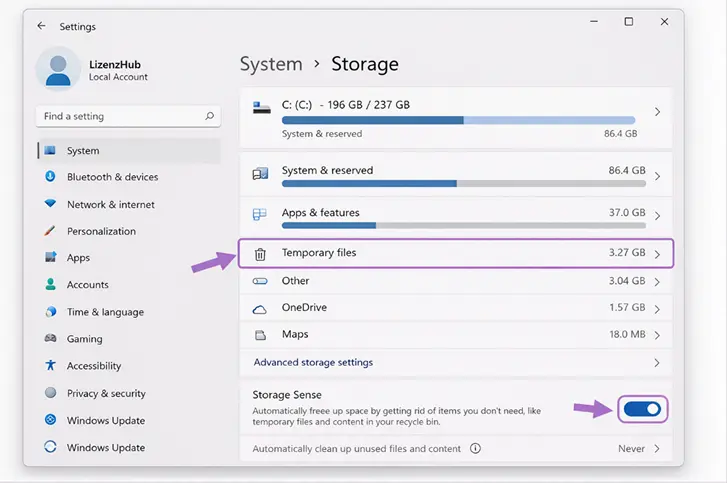Click the Never cleanup value
This screenshot has height=483, width=727.
631,449
